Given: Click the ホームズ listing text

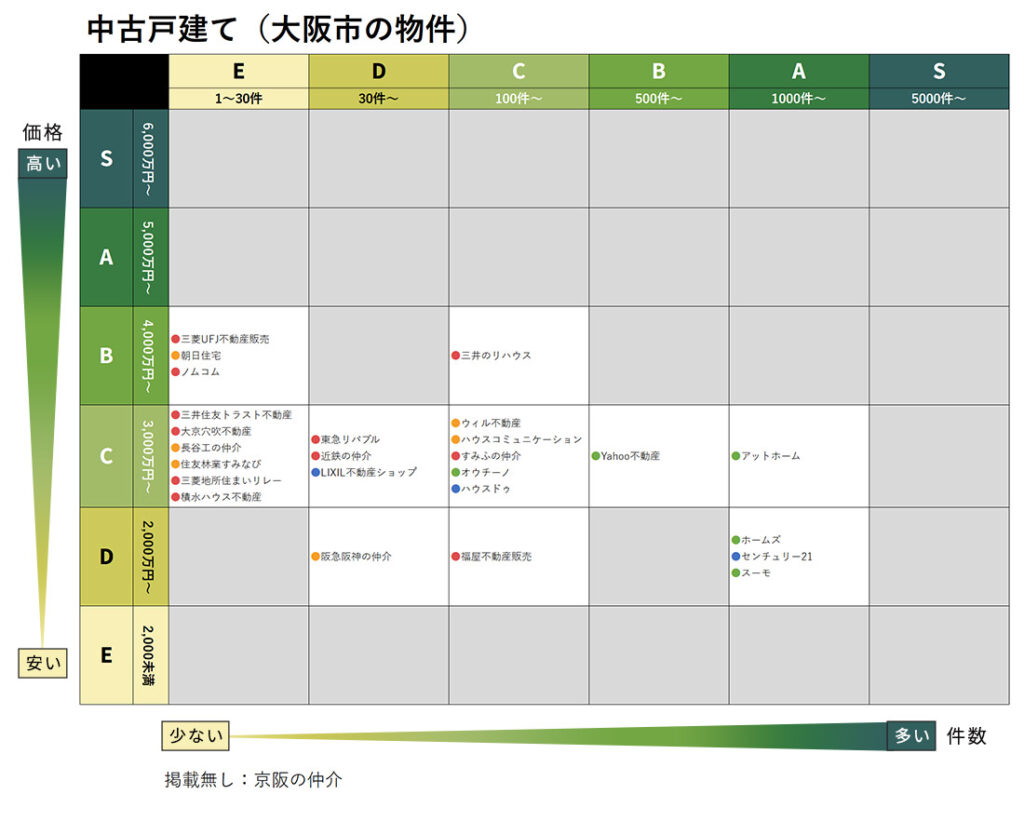Looking at the screenshot, I should tap(761, 539).
